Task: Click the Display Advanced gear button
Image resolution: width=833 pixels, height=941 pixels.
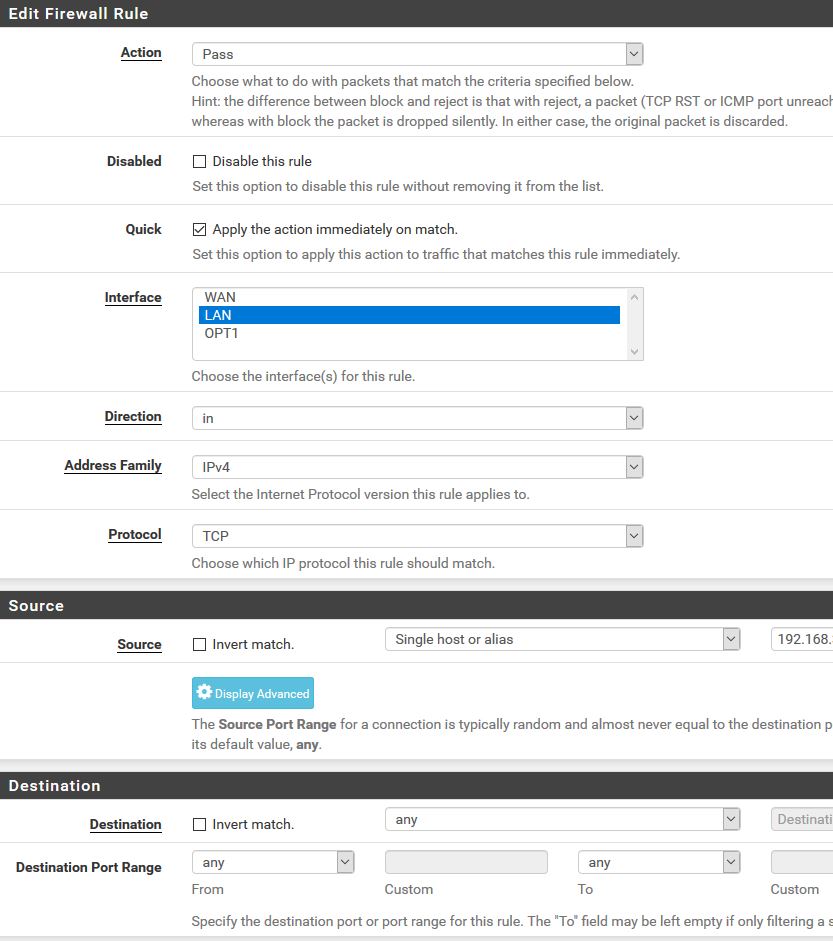Action: (x=253, y=693)
